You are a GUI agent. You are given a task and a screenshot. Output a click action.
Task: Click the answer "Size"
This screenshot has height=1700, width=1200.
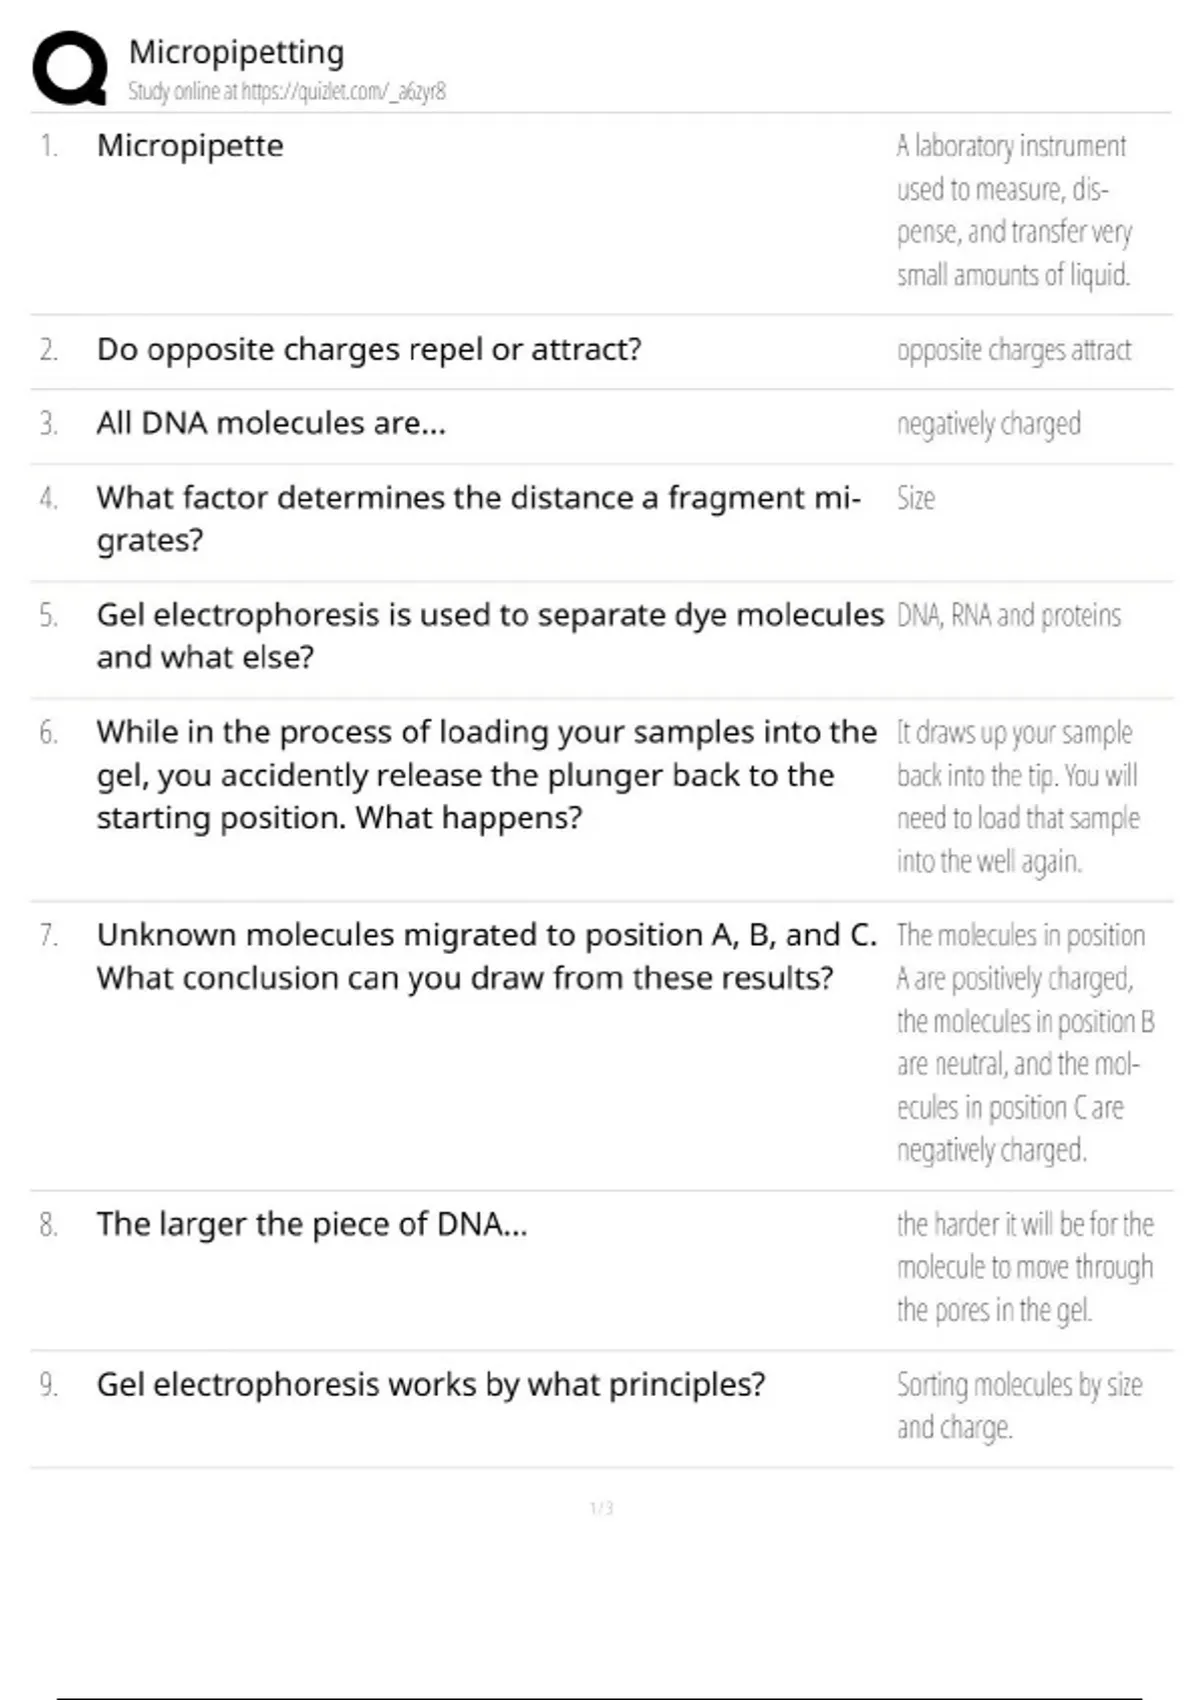click(x=915, y=498)
